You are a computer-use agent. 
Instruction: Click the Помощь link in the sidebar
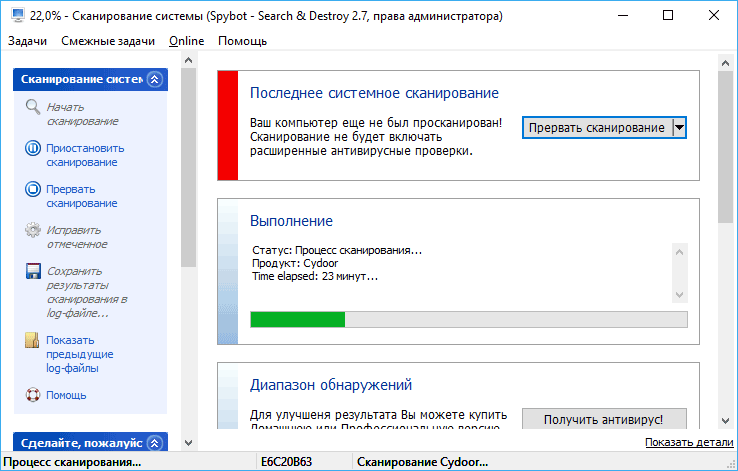point(66,395)
